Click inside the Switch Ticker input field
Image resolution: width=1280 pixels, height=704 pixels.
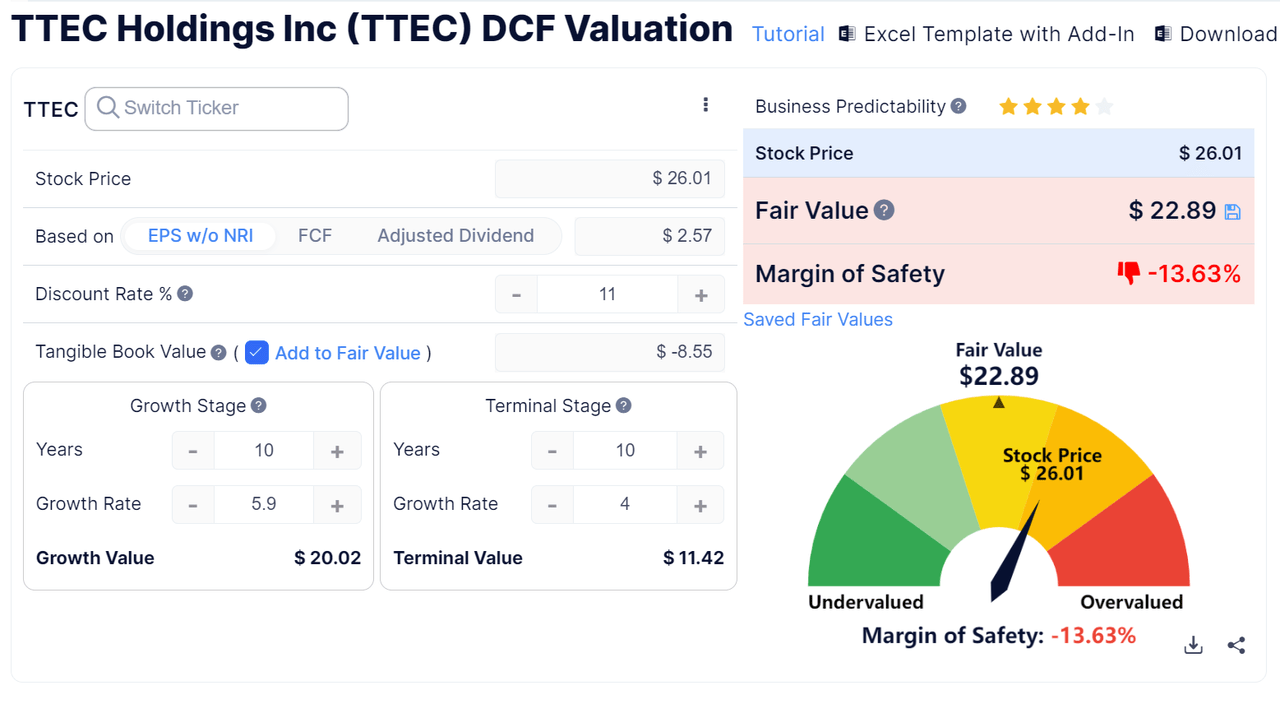220,109
